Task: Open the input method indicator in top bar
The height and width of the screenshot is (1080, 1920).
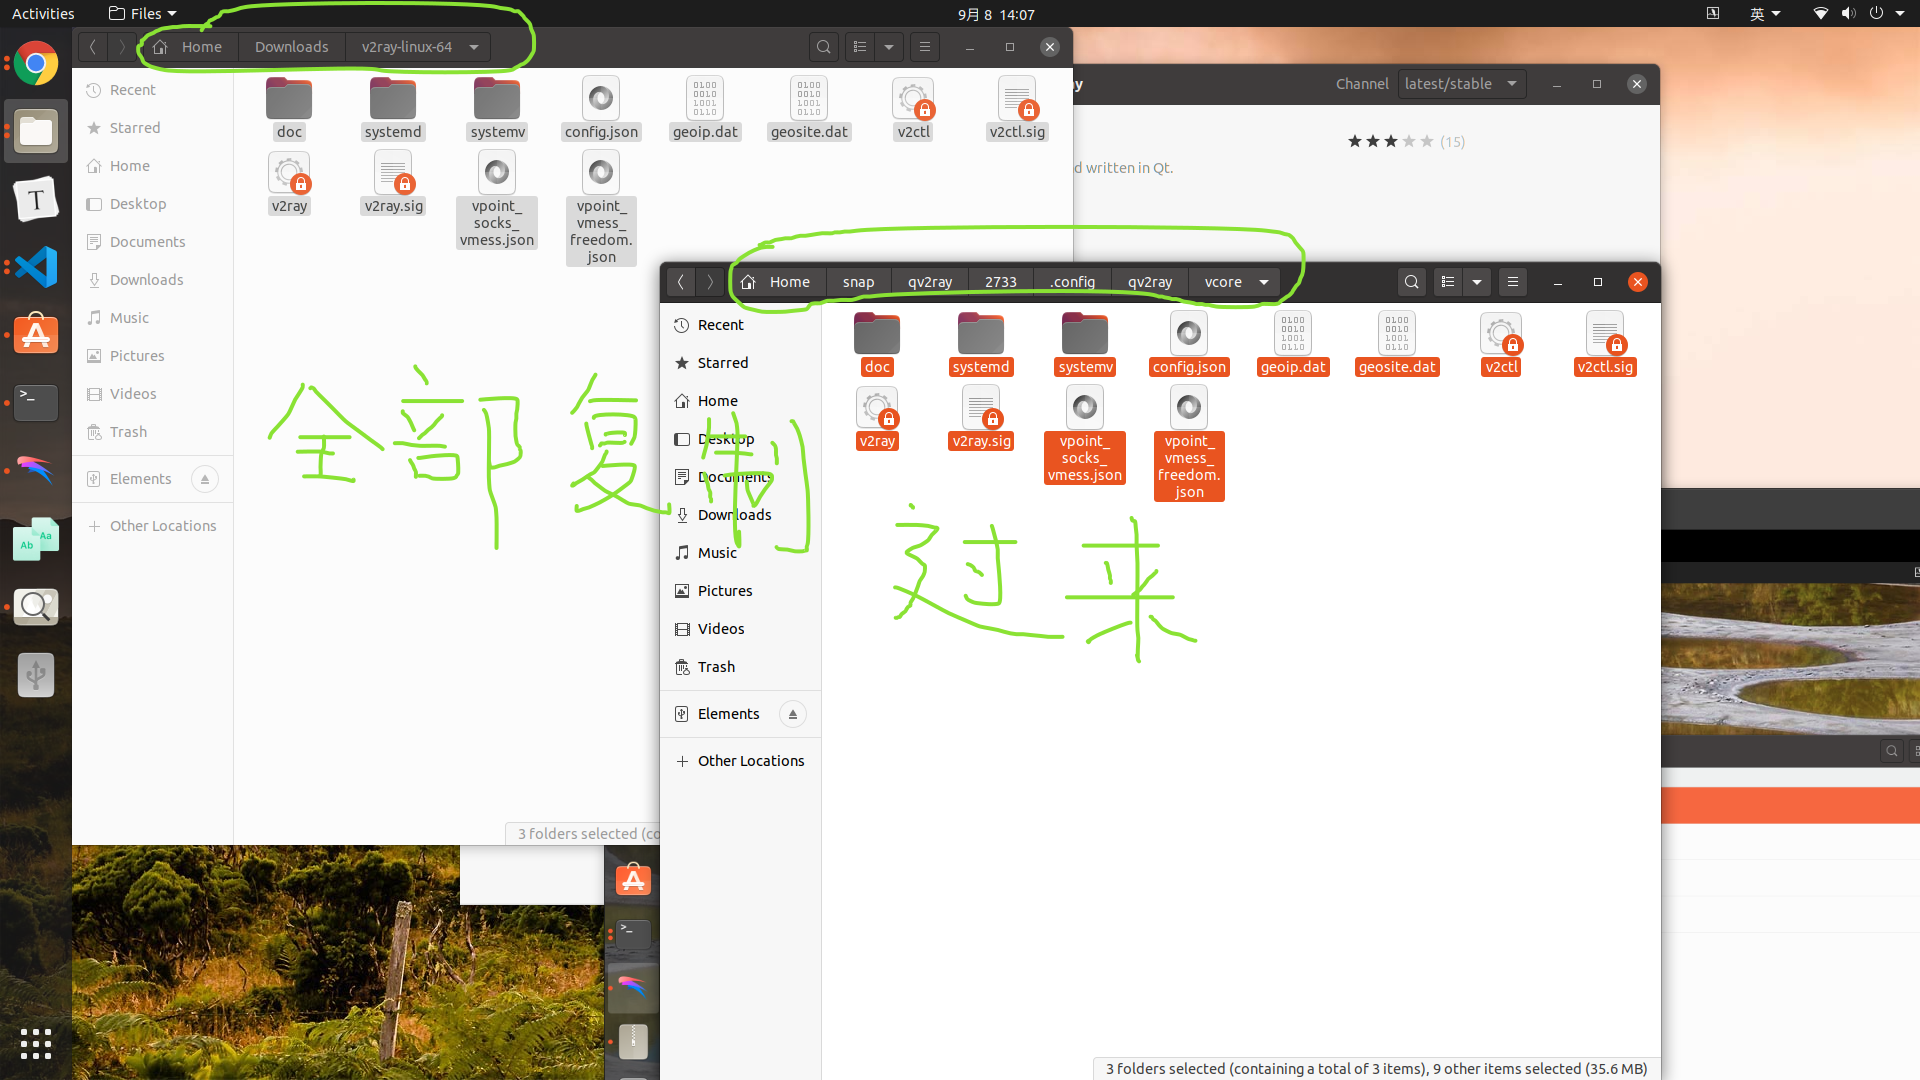Action: pyautogui.click(x=1764, y=14)
